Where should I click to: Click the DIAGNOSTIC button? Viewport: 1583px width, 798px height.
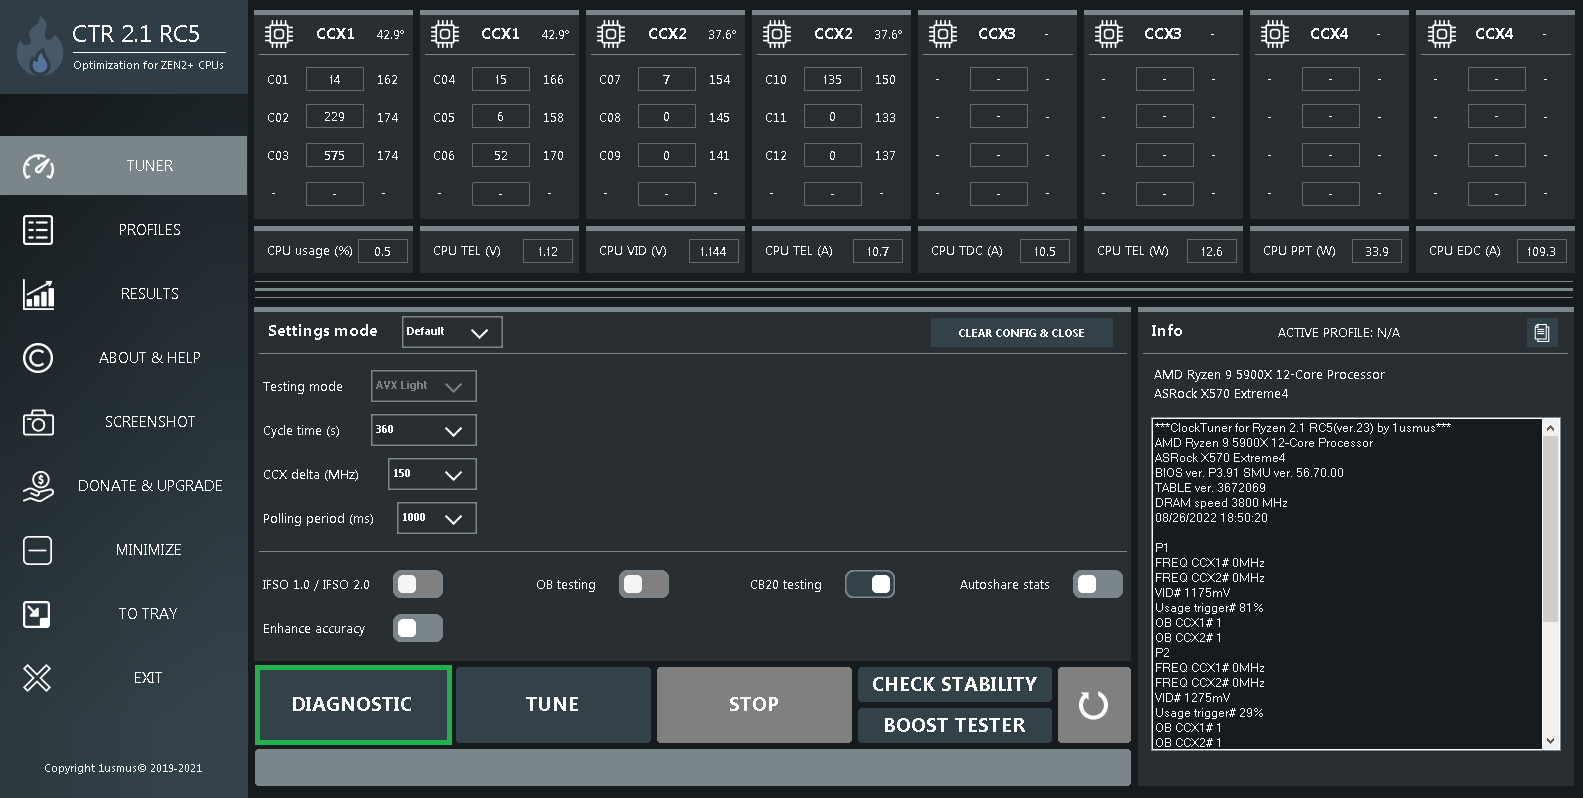(x=353, y=705)
